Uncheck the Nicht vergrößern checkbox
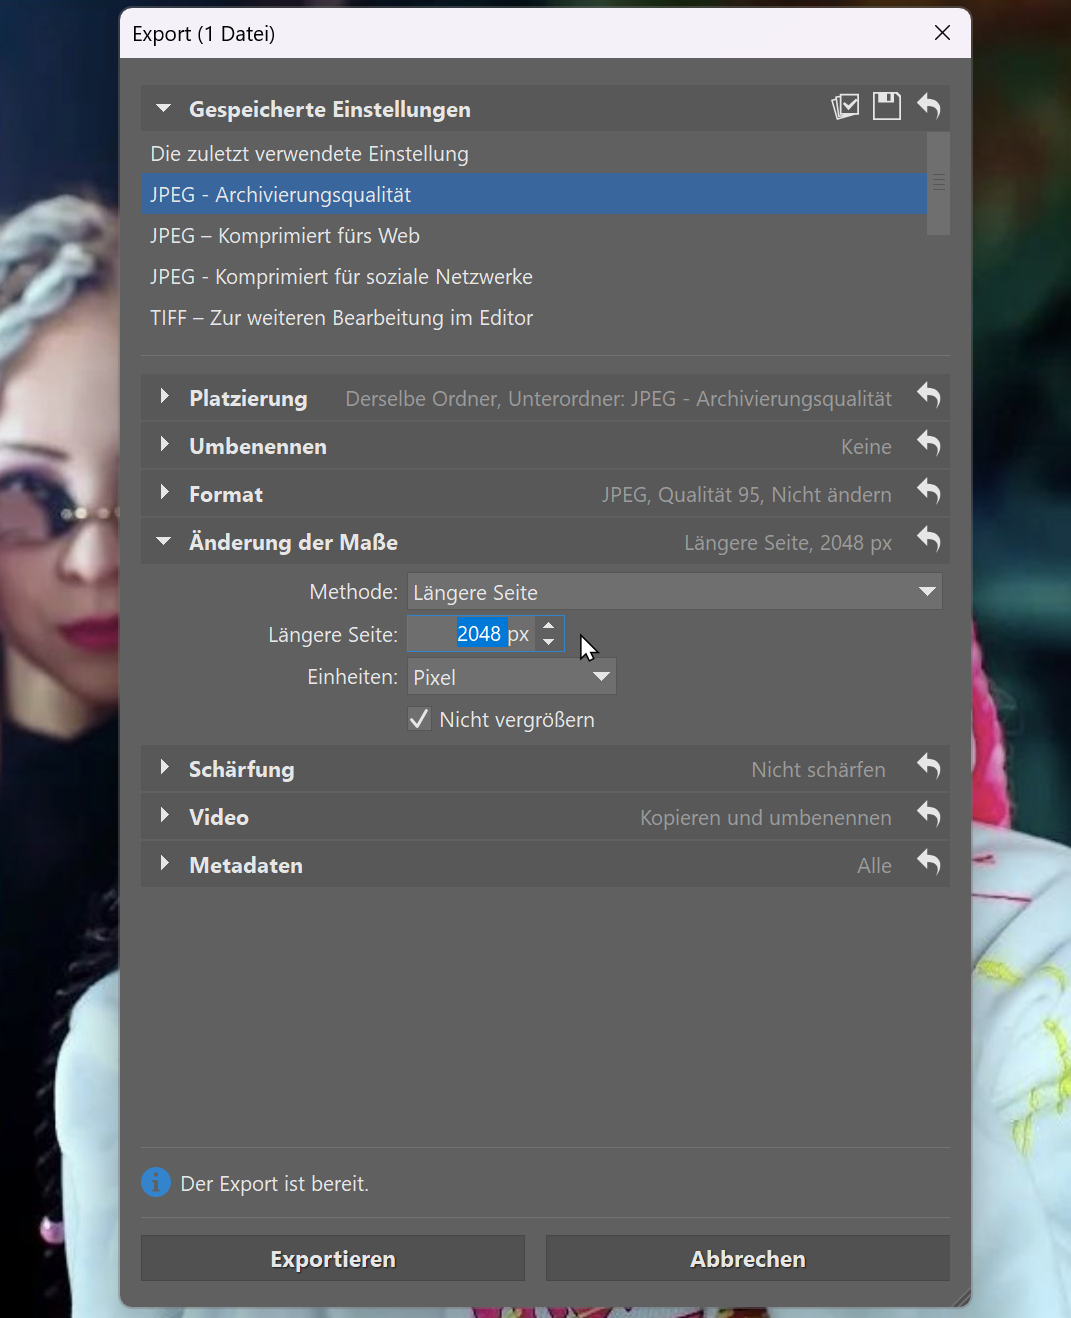Image resolution: width=1071 pixels, height=1318 pixels. [x=419, y=719]
